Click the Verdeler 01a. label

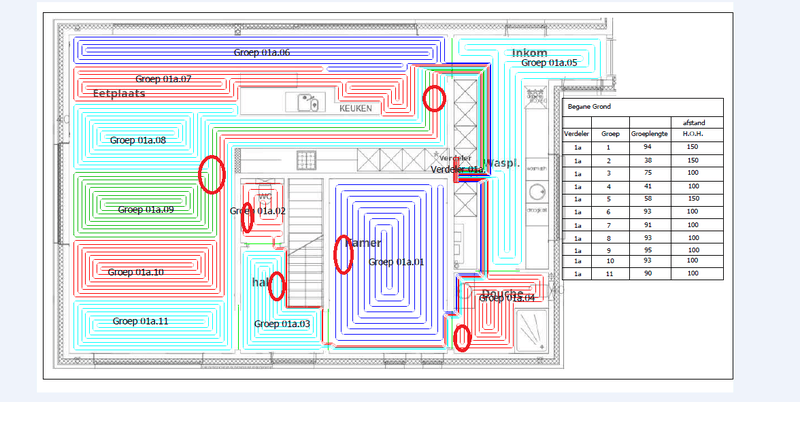point(458,169)
